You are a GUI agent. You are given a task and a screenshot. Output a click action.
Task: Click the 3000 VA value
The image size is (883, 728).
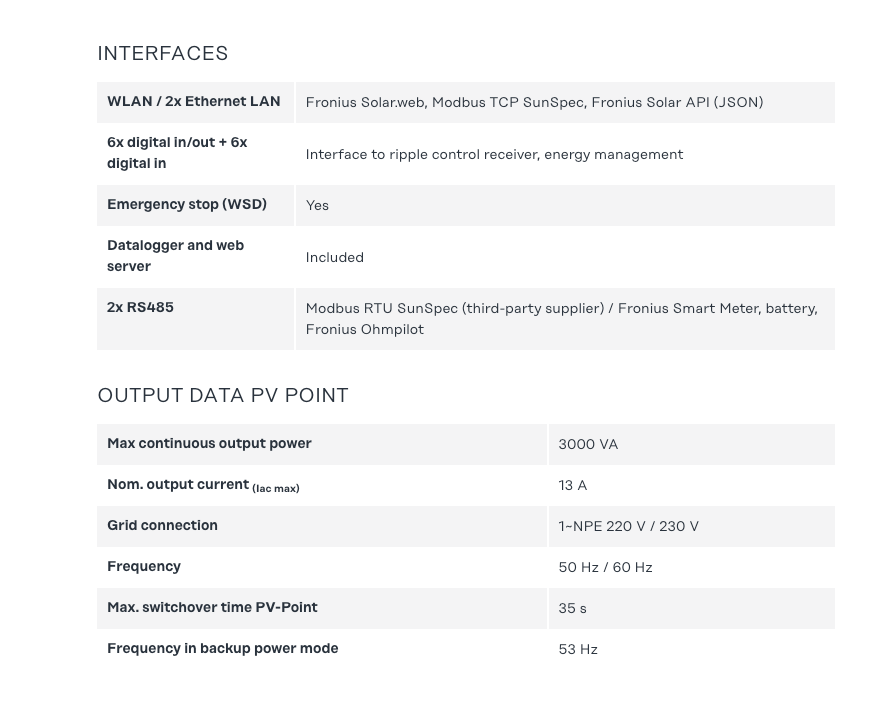pyautogui.click(x=588, y=444)
